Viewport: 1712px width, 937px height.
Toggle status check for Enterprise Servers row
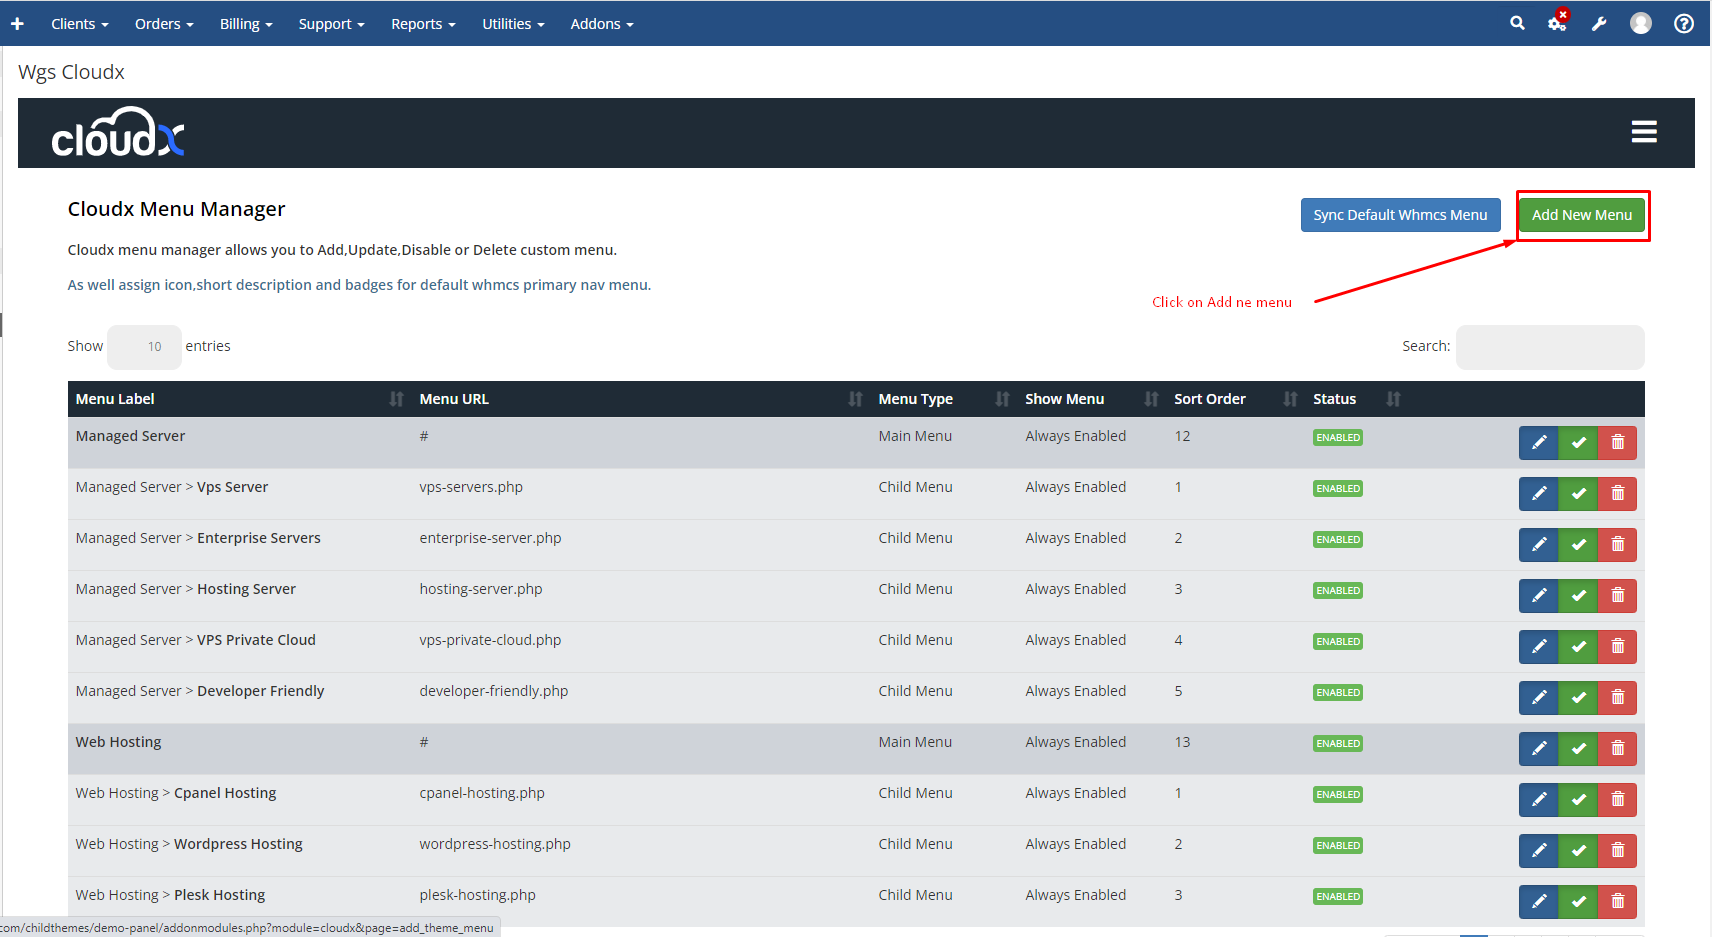pos(1578,545)
